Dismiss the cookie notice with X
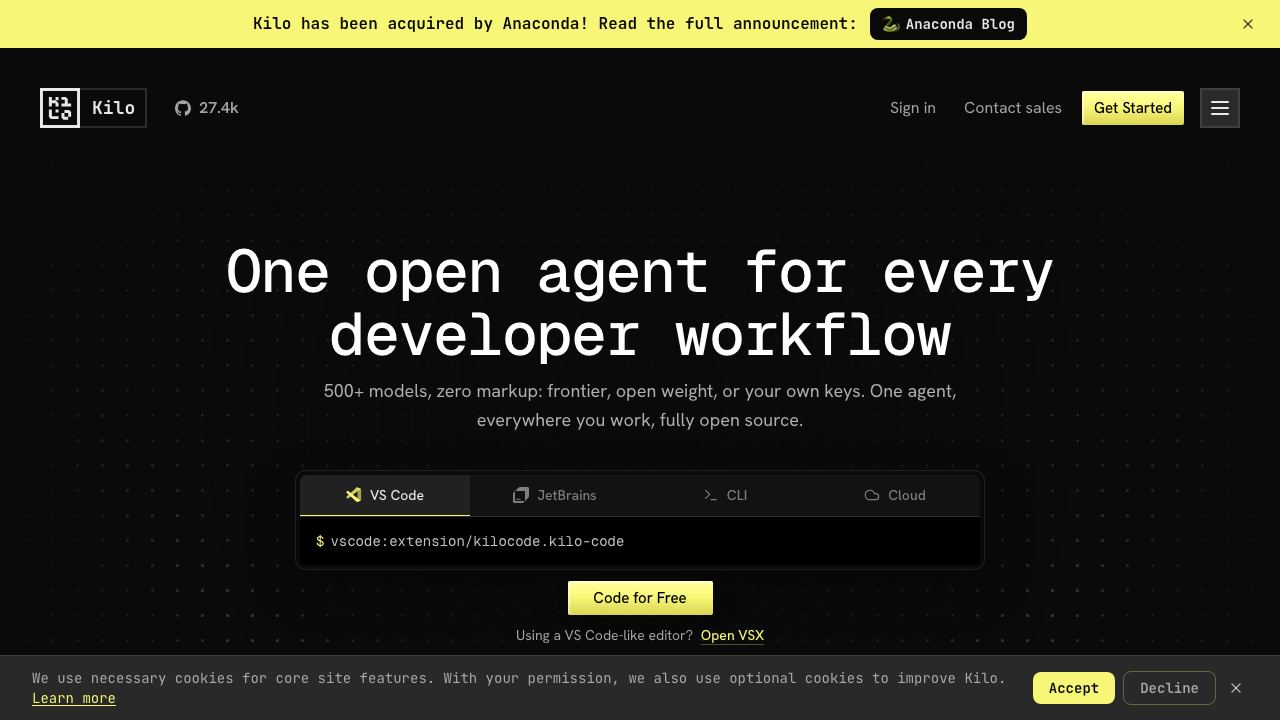 tap(1236, 688)
